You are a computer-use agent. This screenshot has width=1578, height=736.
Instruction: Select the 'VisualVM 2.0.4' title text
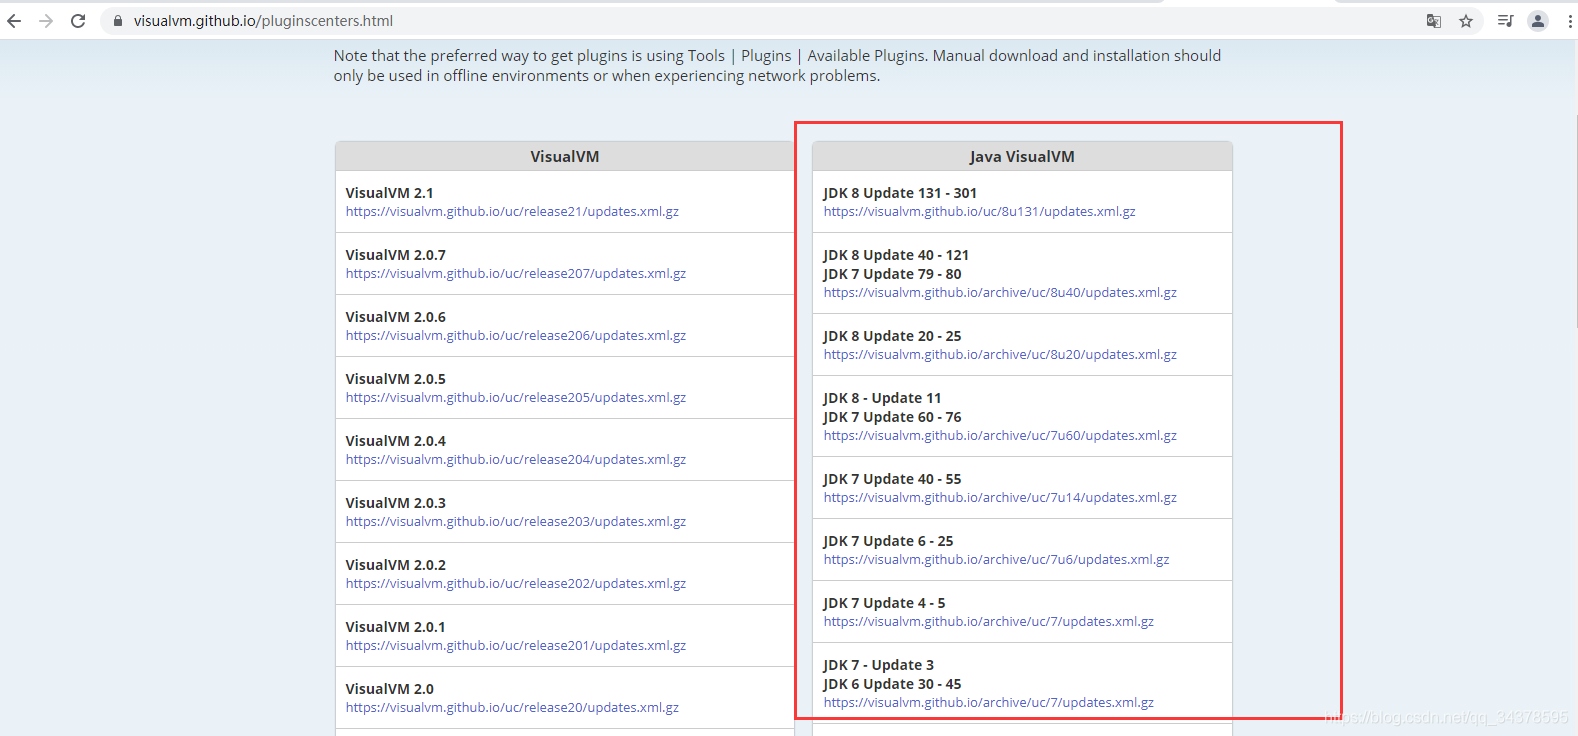coord(396,441)
